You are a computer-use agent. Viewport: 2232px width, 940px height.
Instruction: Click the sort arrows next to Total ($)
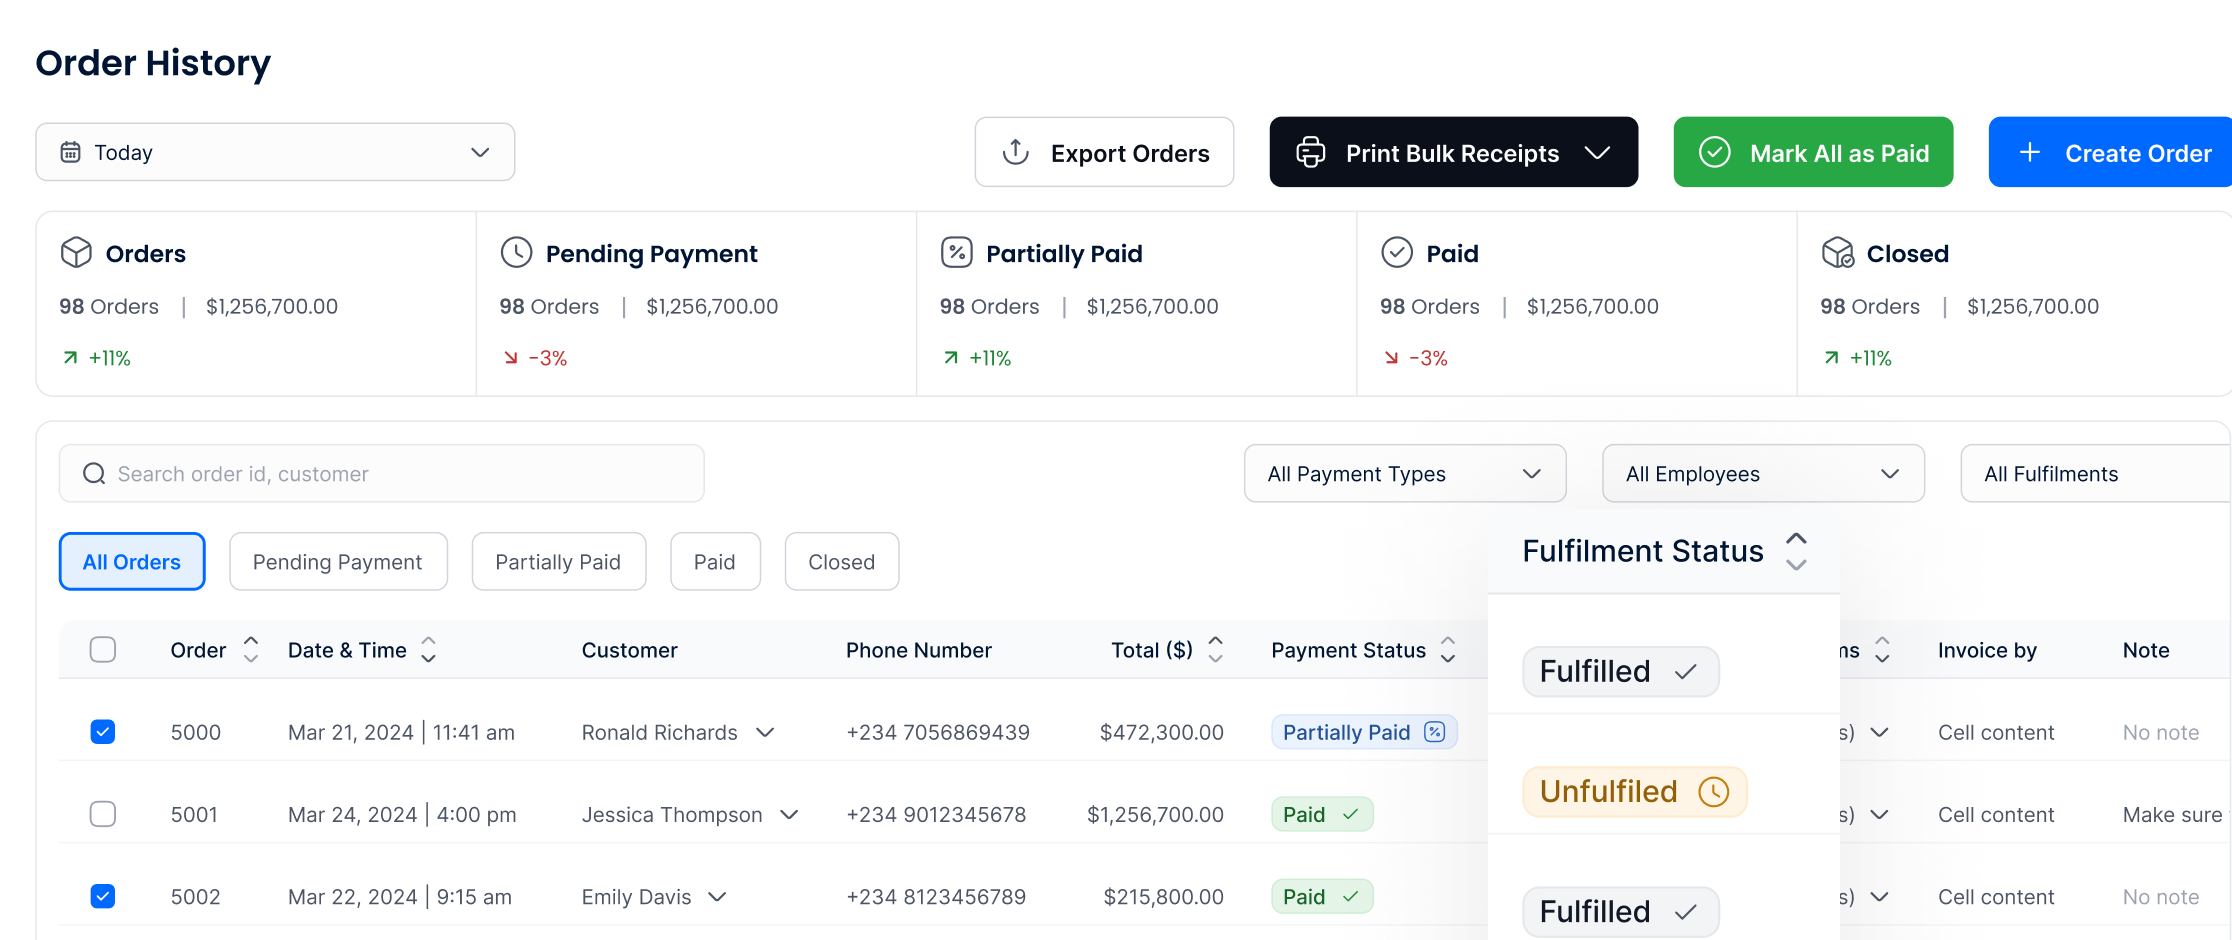pyautogui.click(x=1216, y=650)
